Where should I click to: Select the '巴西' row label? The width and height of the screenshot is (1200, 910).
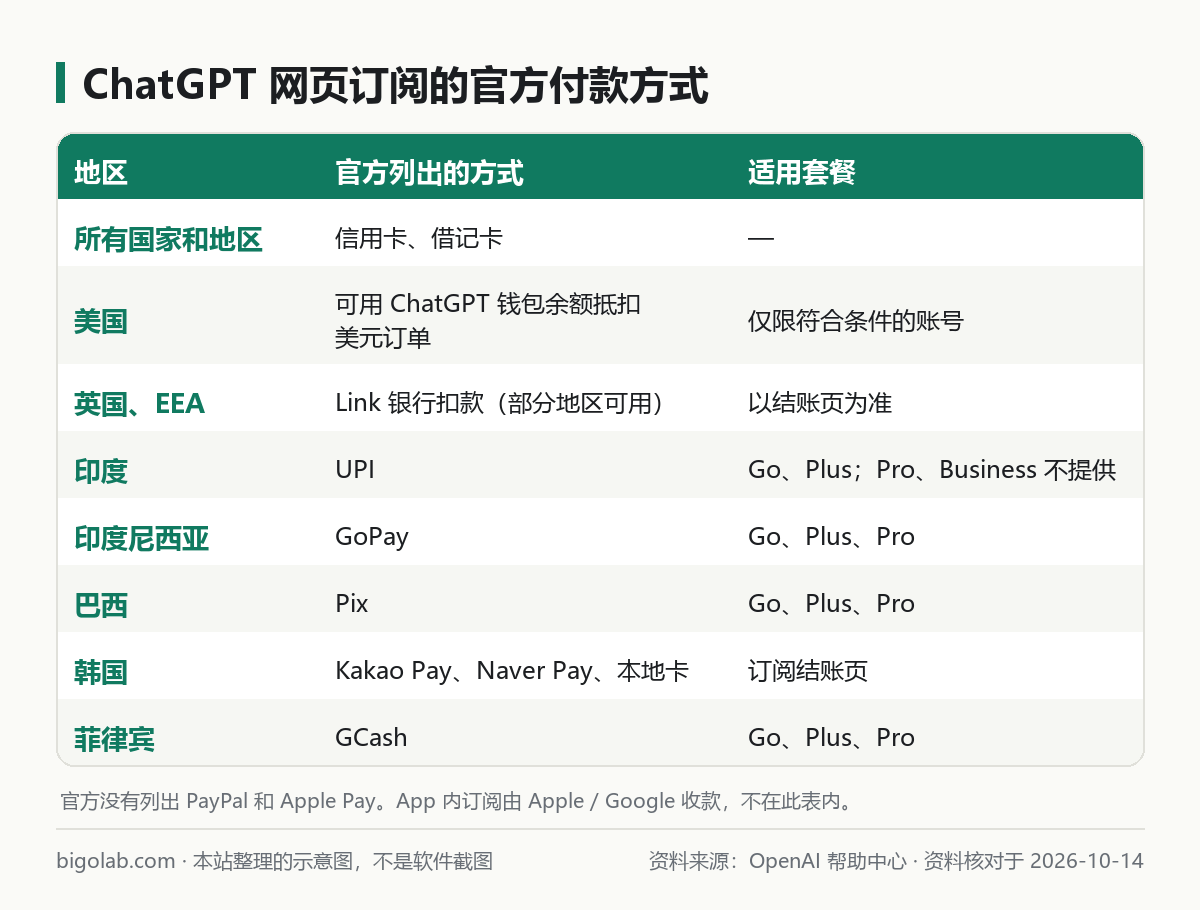[101, 604]
